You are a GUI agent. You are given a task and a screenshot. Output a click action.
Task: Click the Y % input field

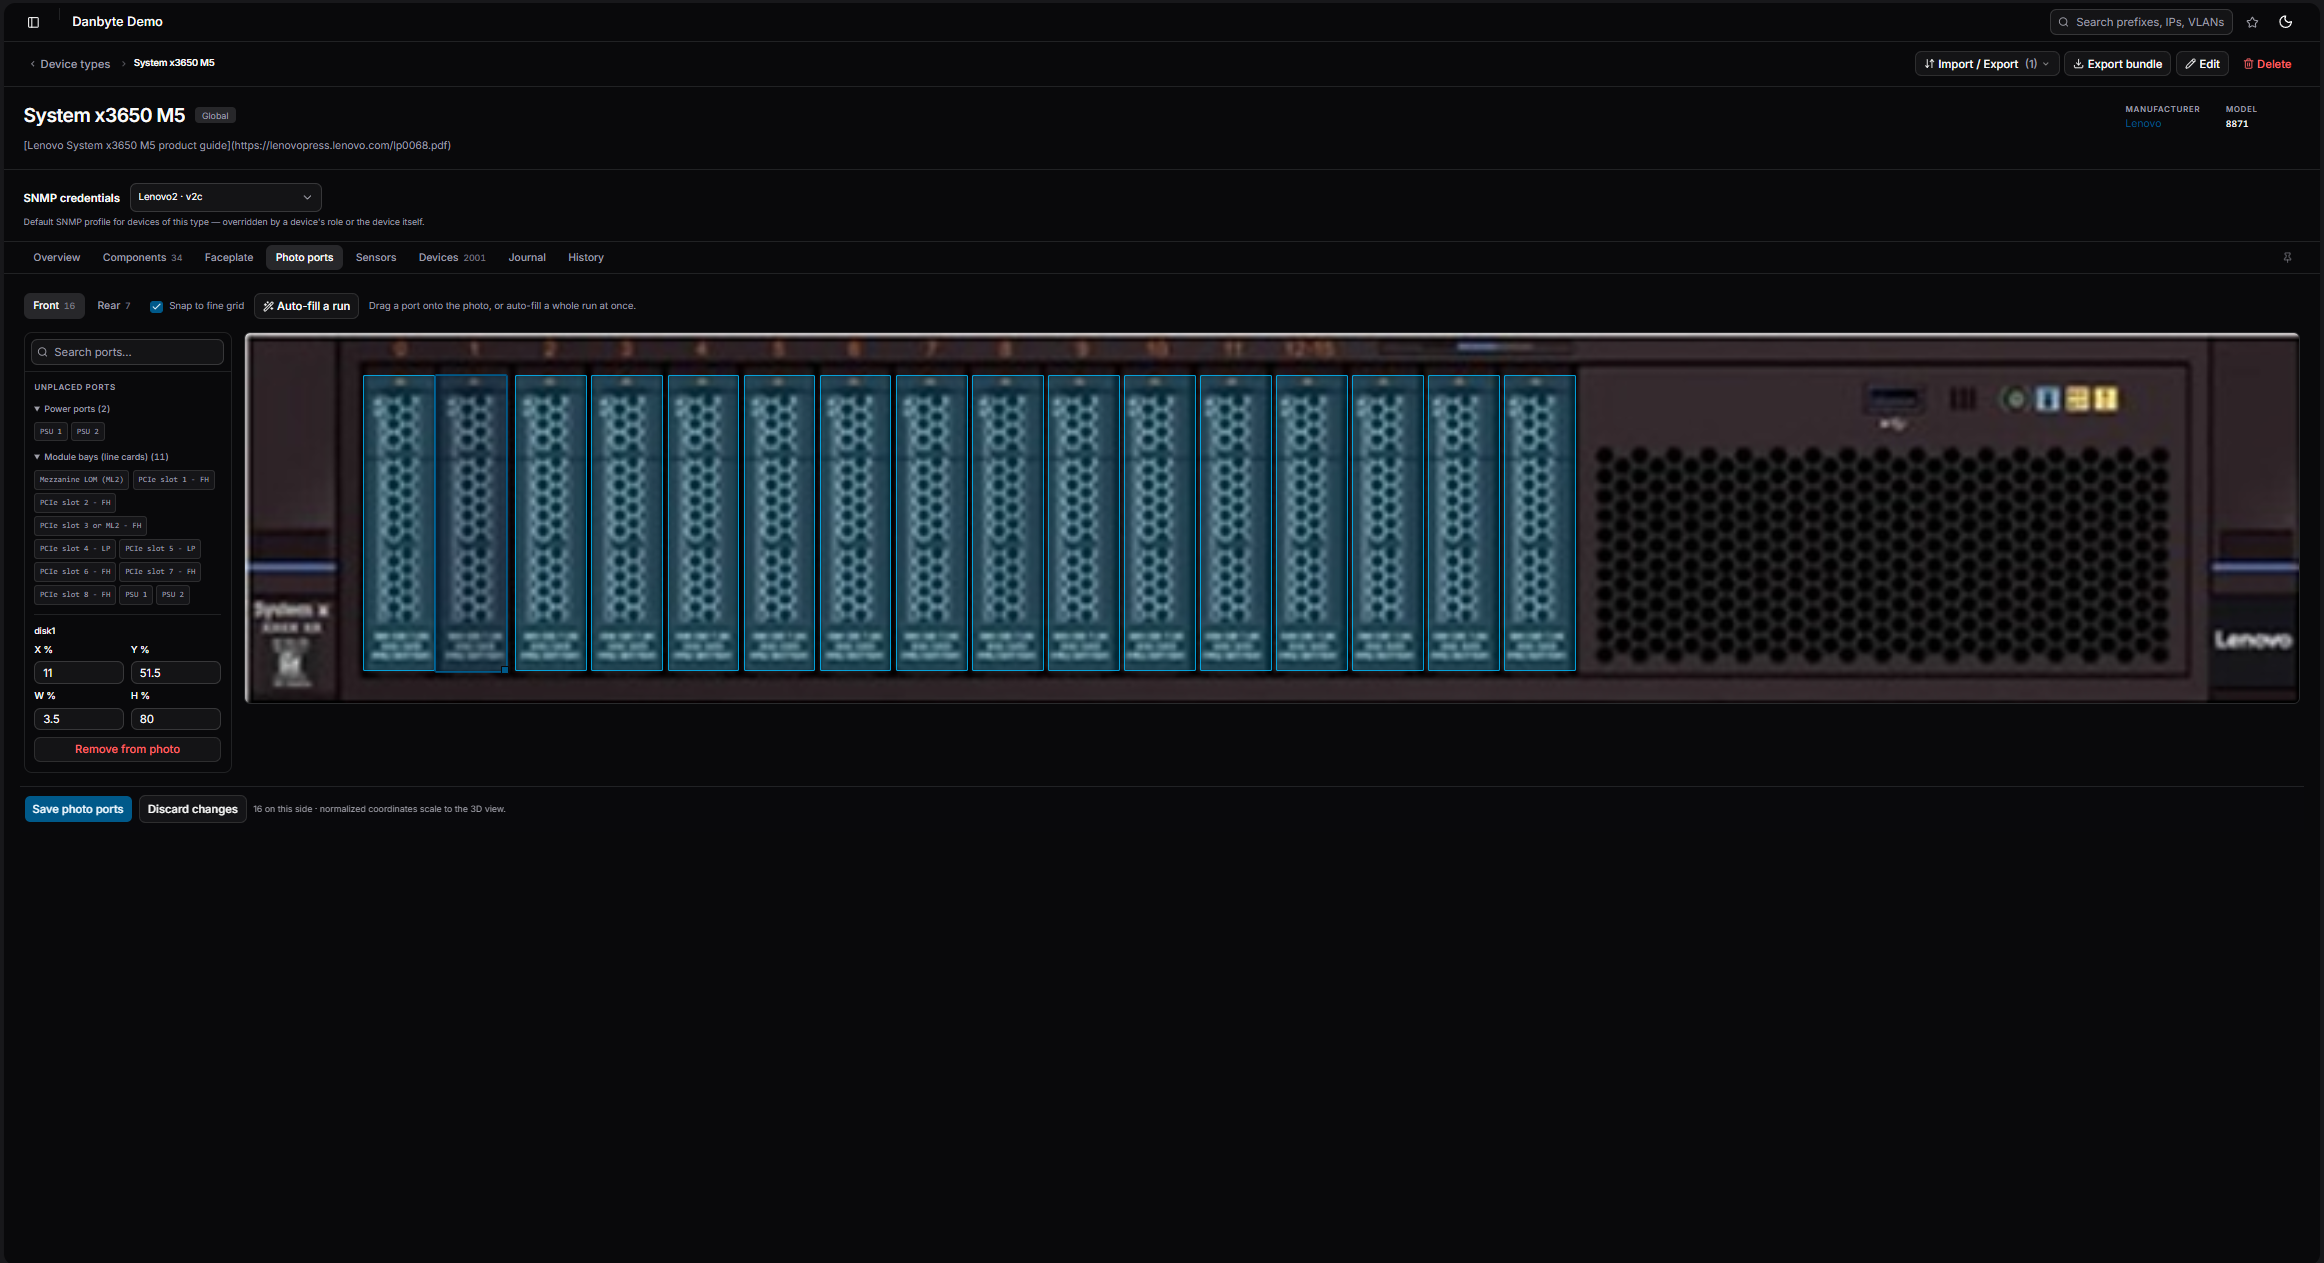(175, 673)
